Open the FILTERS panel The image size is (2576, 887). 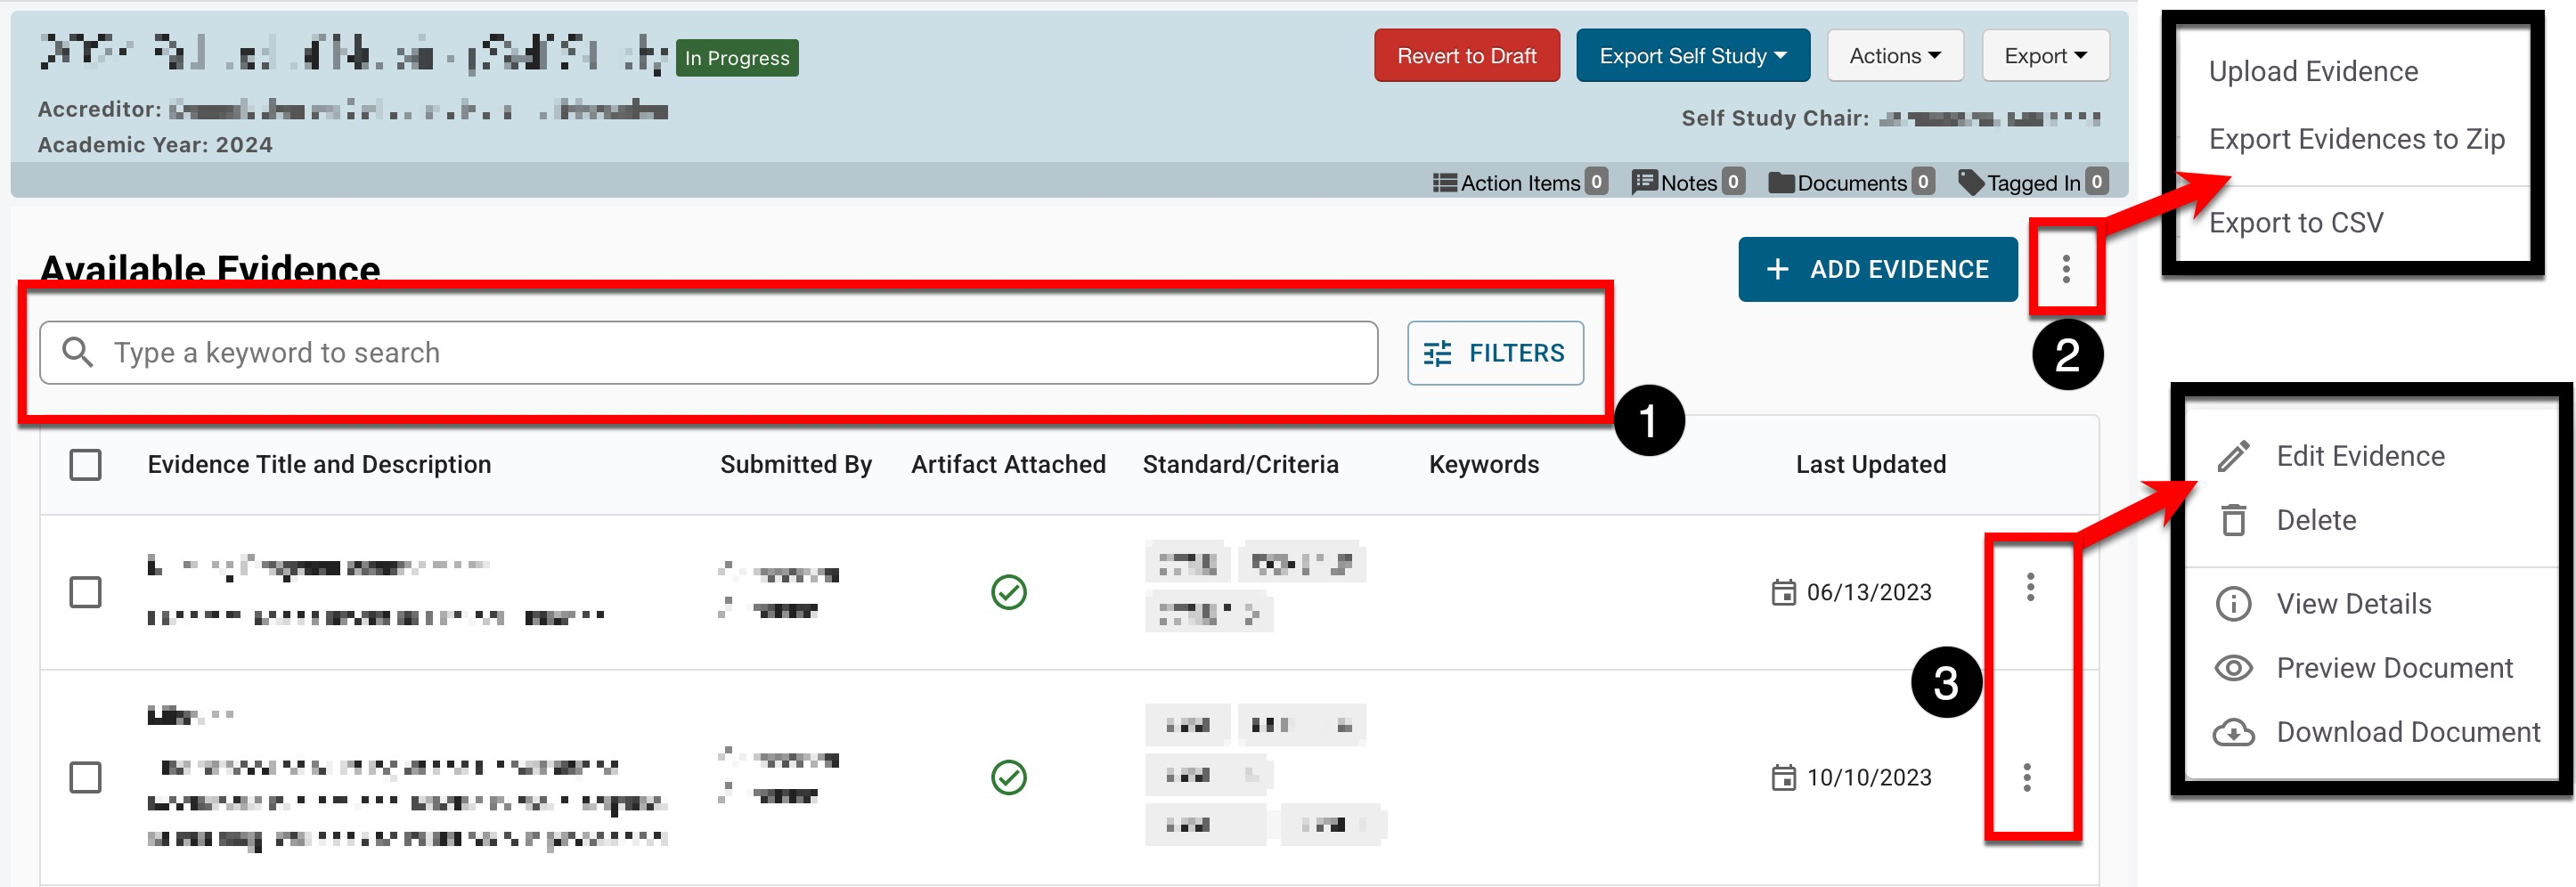(x=1494, y=353)
